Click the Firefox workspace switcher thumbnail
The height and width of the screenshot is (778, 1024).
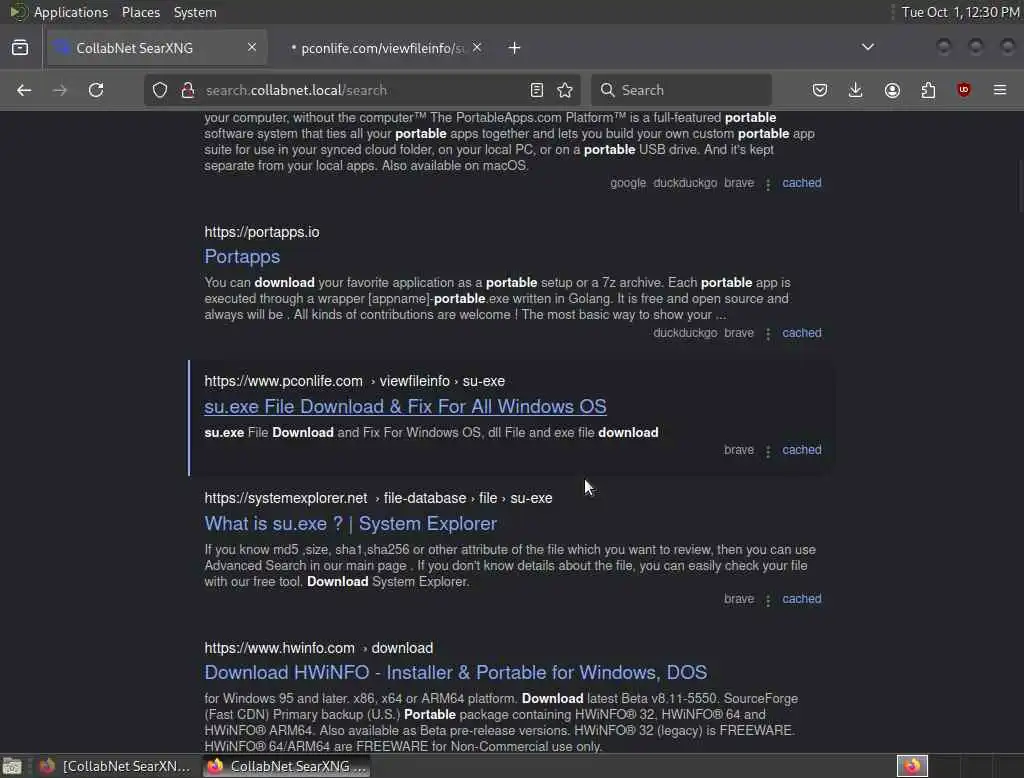tap(912, 766)
